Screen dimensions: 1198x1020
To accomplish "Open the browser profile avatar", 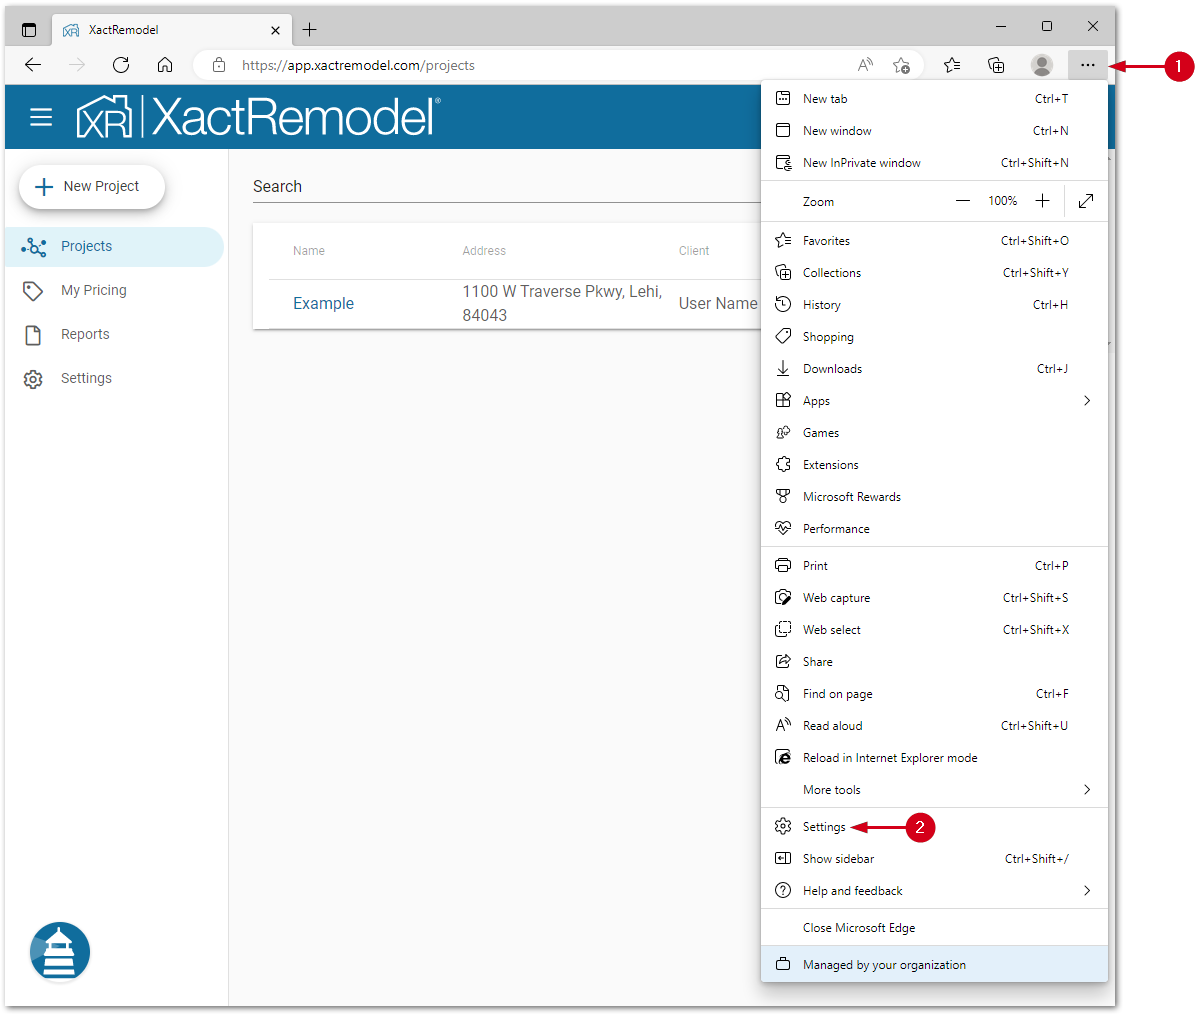I will (x=1042, y=65).
